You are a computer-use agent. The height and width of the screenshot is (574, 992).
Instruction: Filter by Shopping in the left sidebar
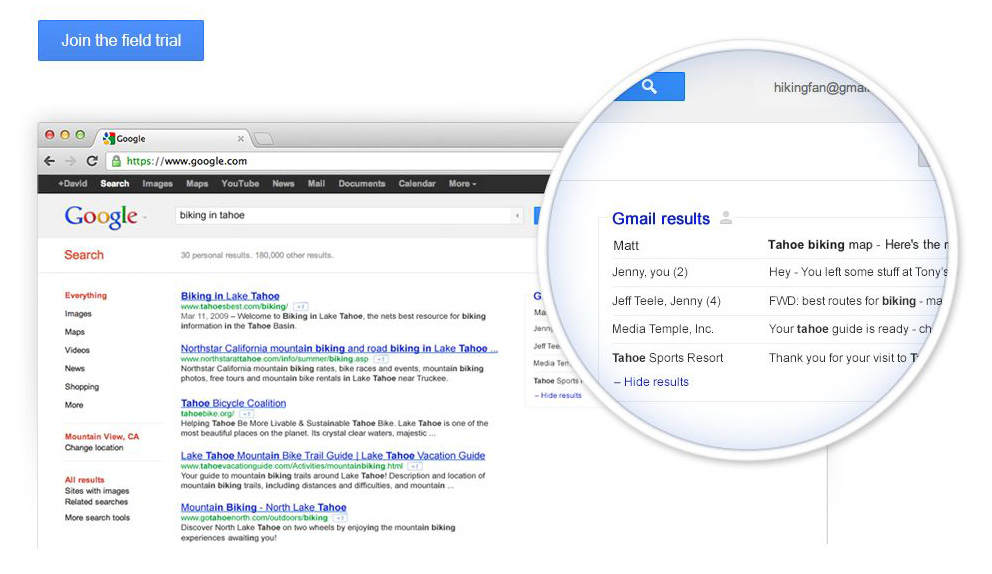click(82, 387)
